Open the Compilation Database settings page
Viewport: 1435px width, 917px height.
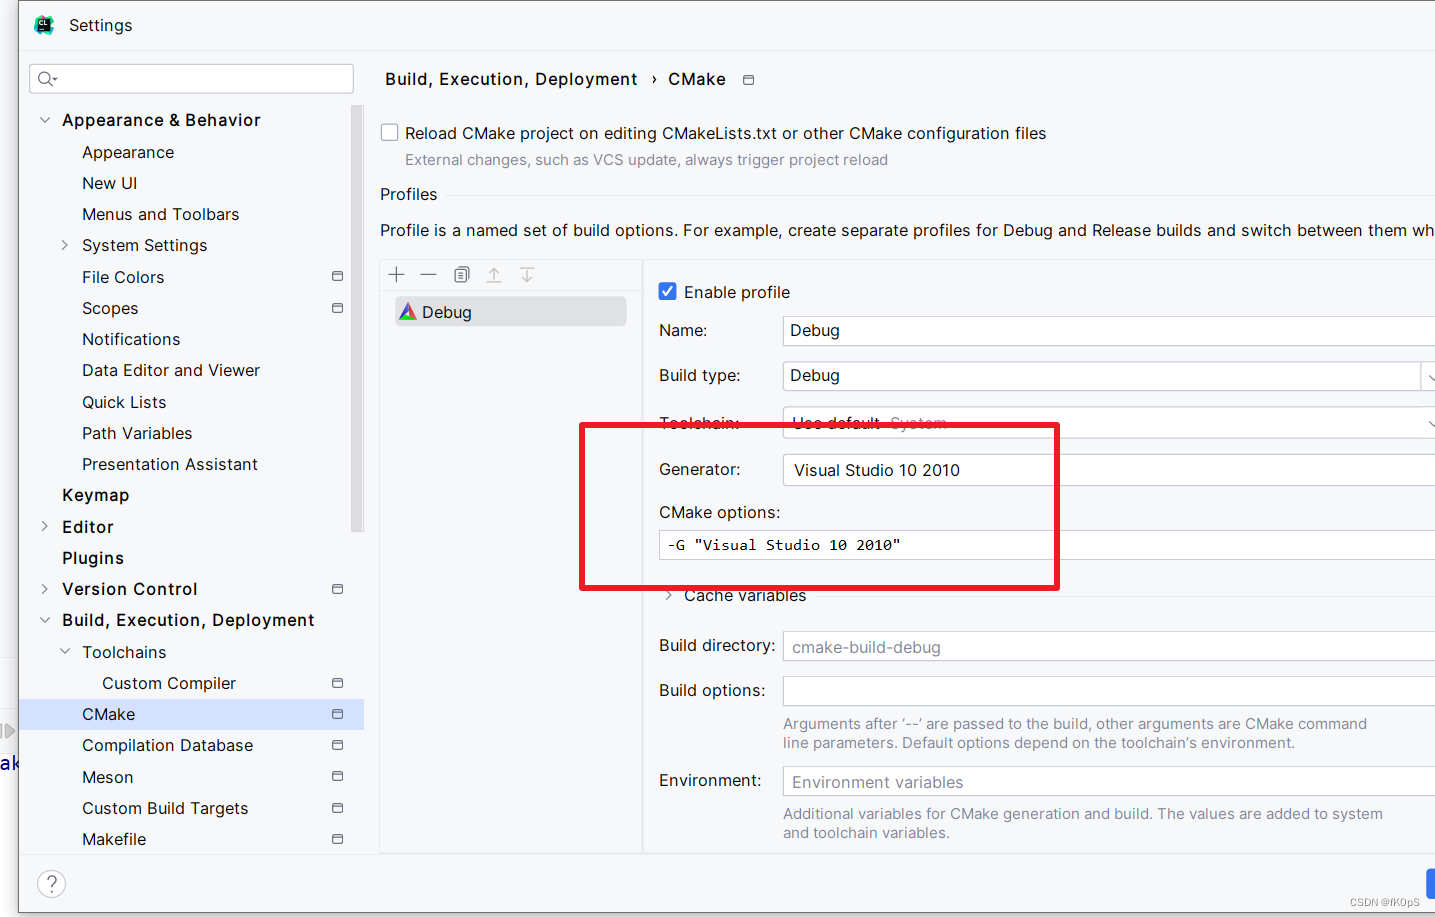click(x=167, y=745)
